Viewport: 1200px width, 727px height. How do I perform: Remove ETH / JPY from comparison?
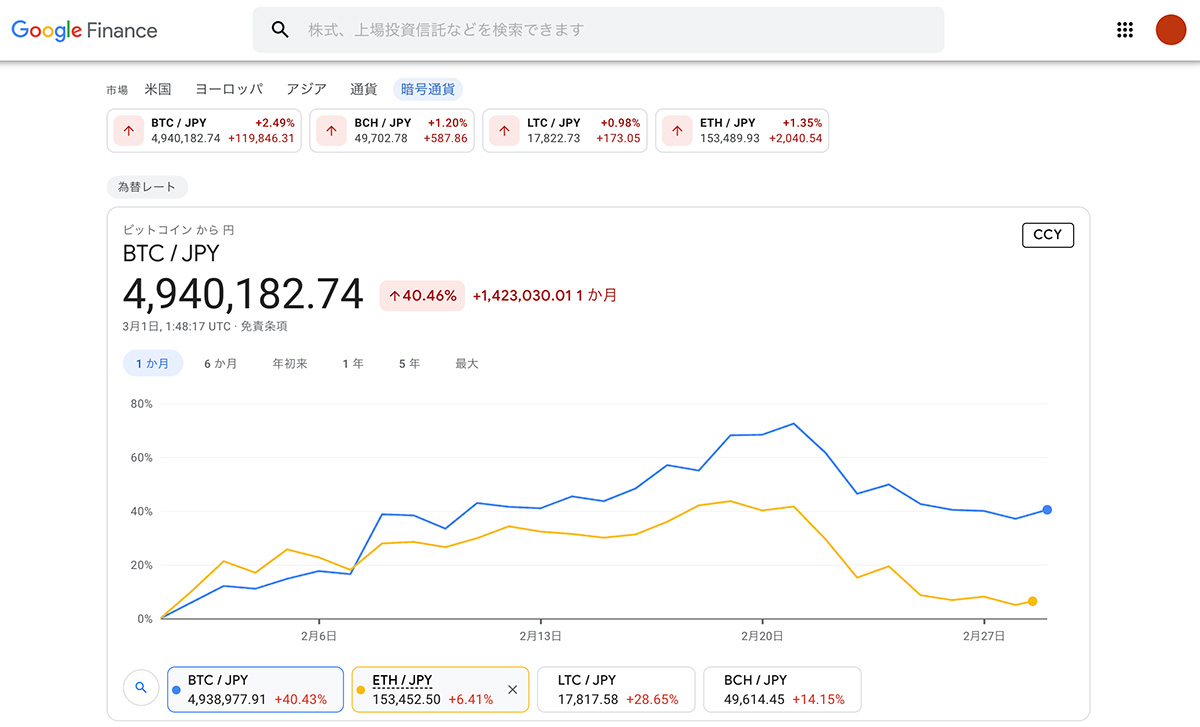[513, 689]
